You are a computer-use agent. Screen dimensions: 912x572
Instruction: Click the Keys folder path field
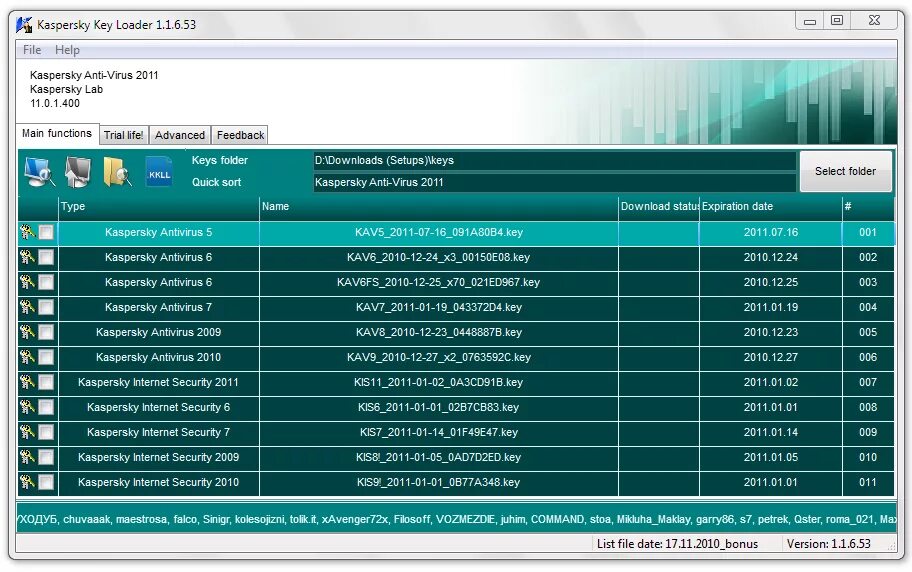tap(554, 161)
